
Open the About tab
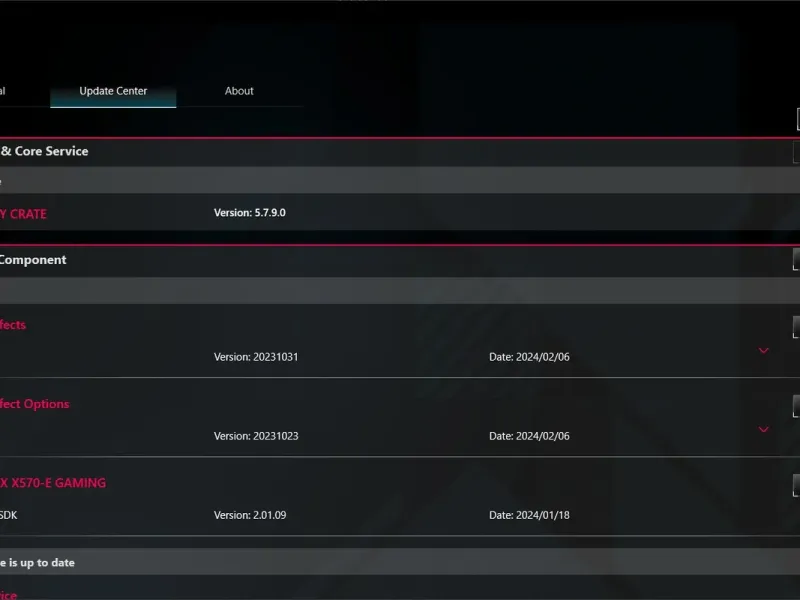239,91
